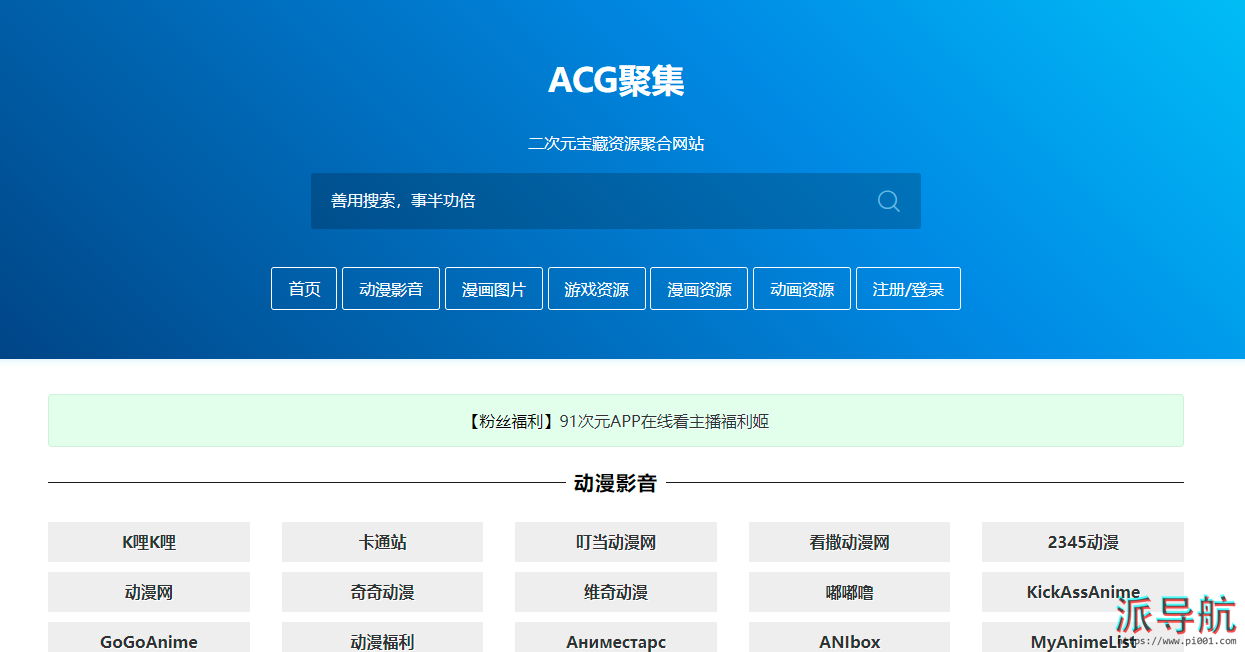Go to 看撒动漫网
The height and width of the screenshot is (652, 1245).
coord(849,542)
